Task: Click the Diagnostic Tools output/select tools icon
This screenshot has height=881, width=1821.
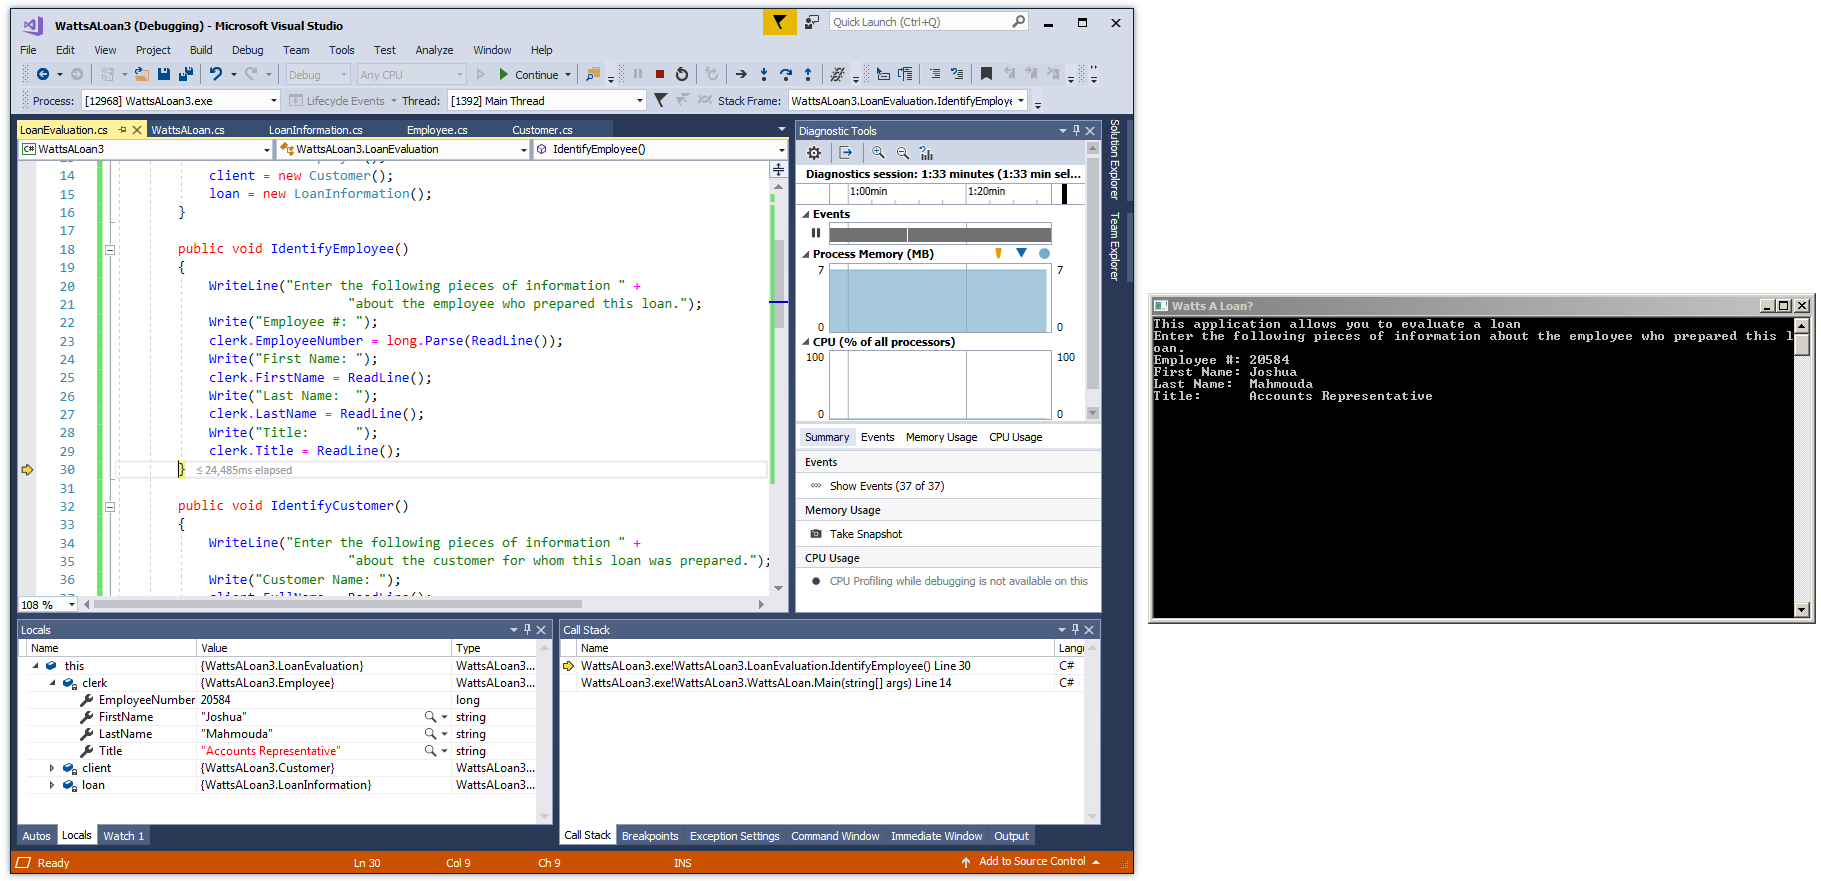Action: point(846,153)
